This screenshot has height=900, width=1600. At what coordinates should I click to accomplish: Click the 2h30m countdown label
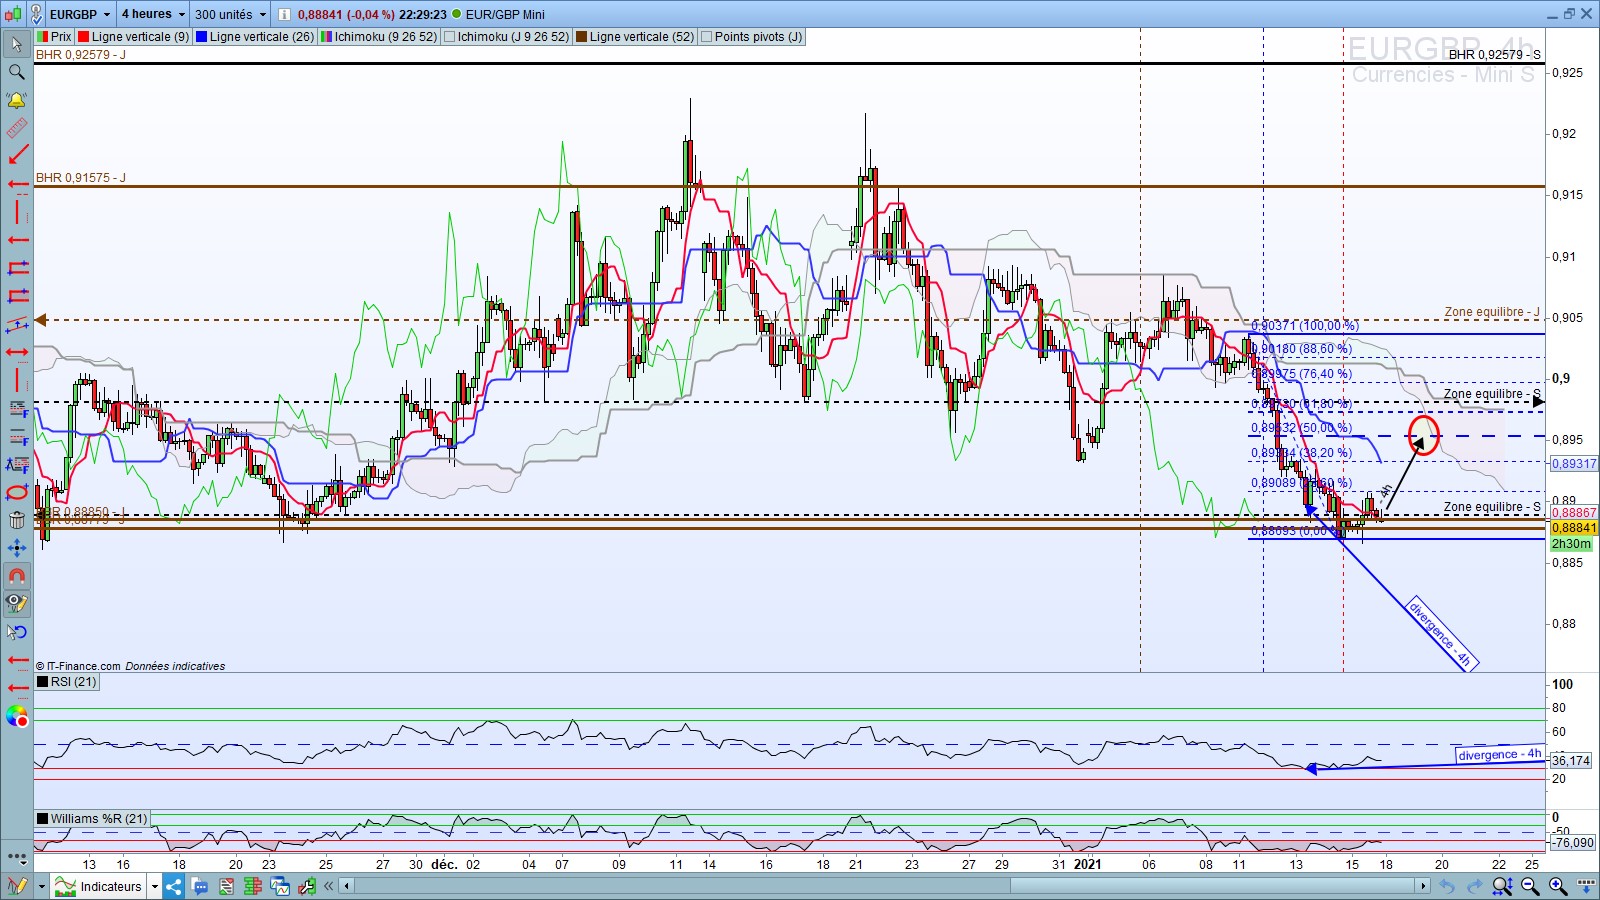(x=1571, y=544)
